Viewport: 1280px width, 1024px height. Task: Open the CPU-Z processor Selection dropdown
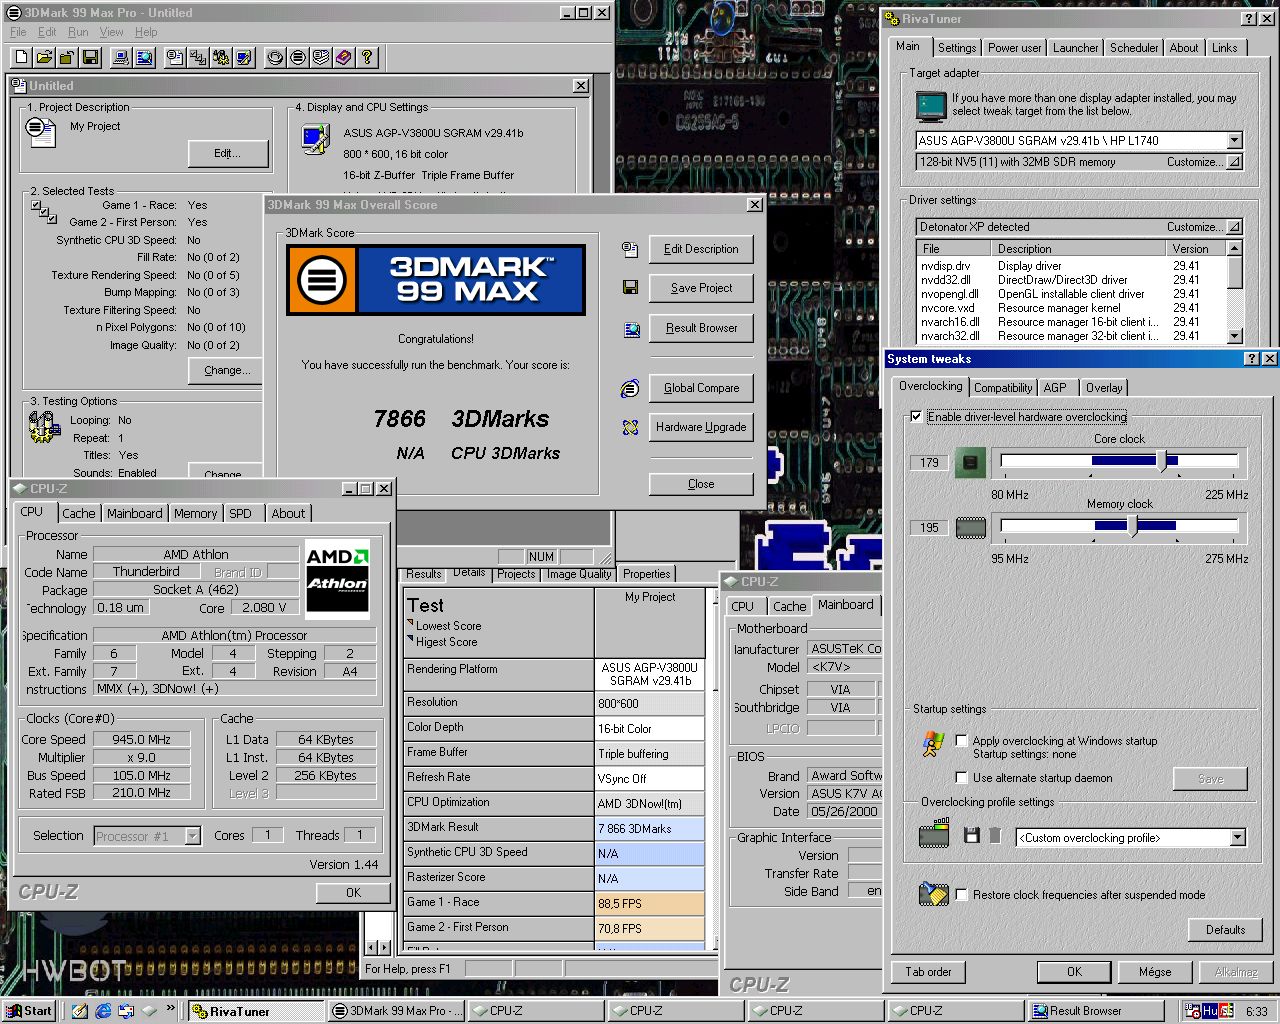(x=193, y=836)
